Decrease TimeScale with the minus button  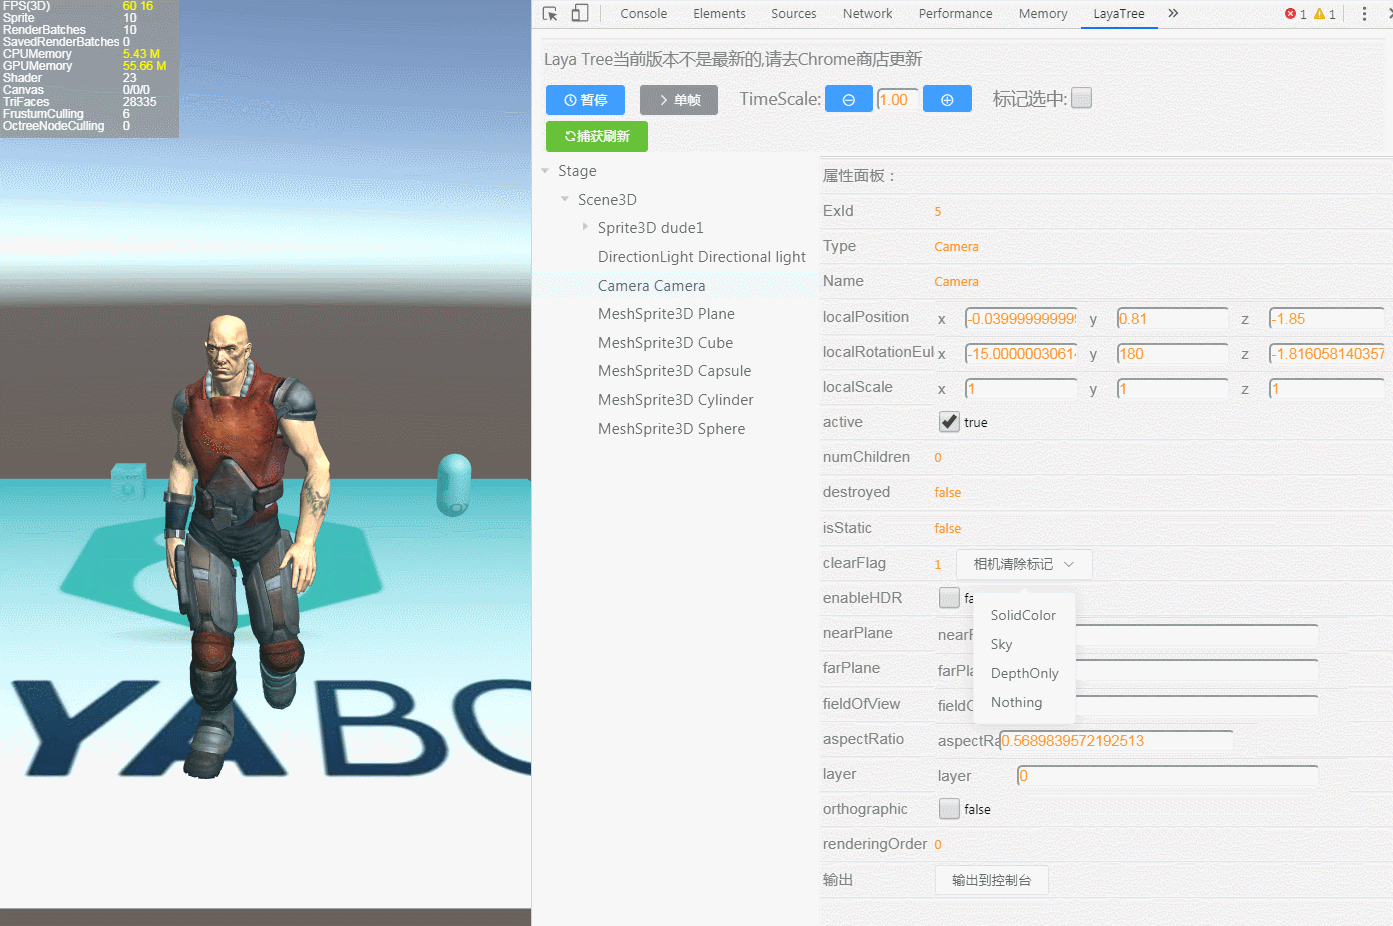point(849,99)
